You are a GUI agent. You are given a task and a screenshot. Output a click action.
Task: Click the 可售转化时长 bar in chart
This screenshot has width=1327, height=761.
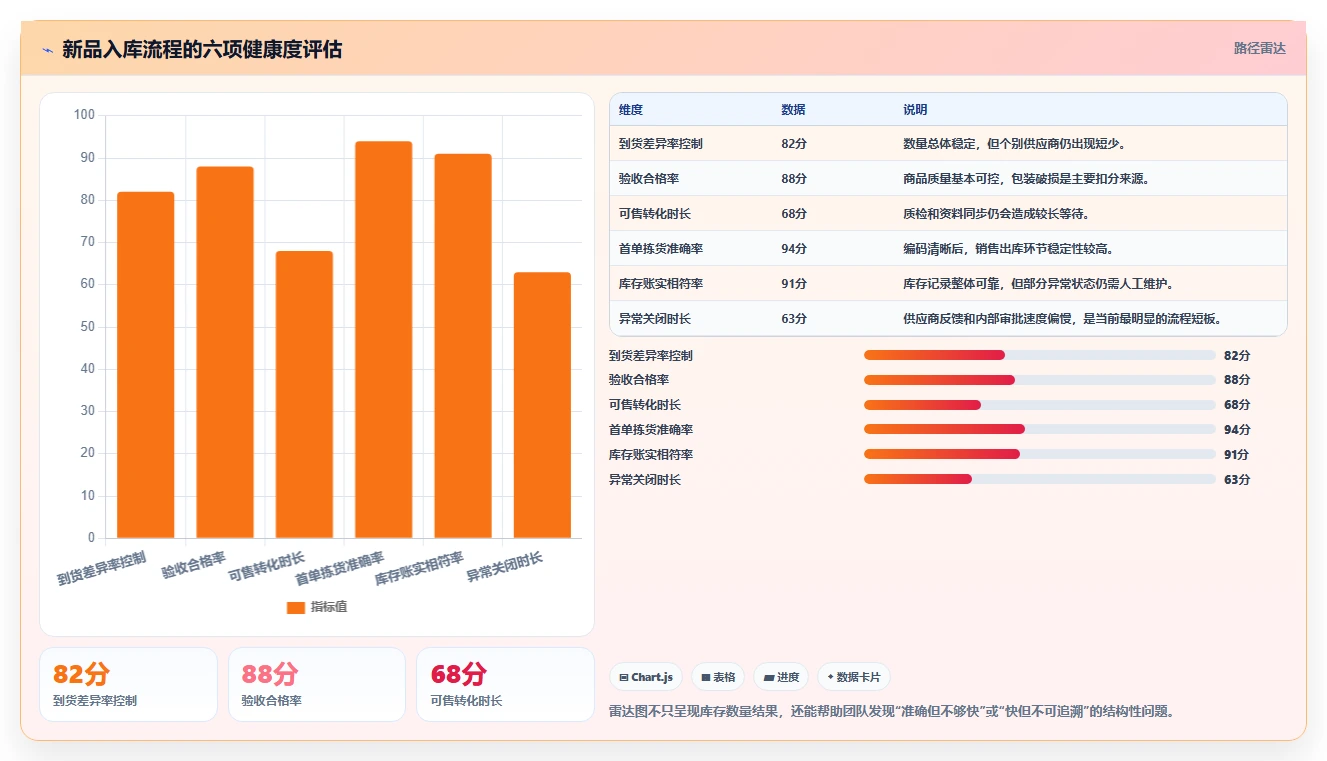(x=304, y=394)
